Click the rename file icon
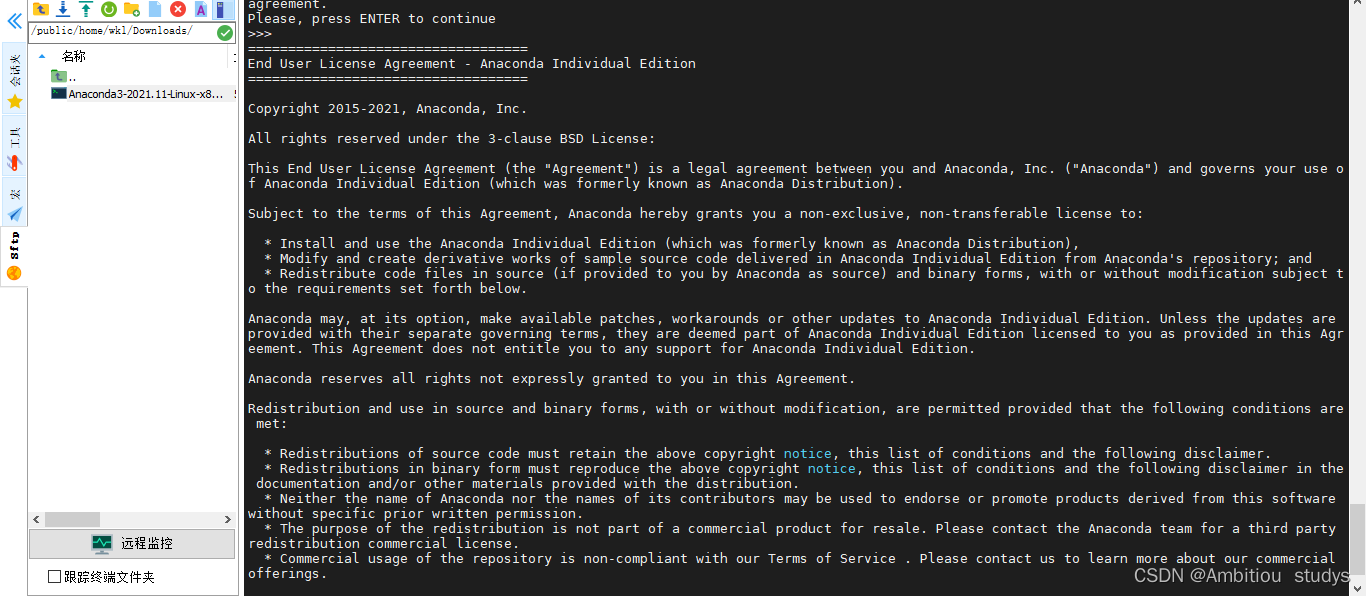Viewport: 1366px width, 596px height. [x=201, y=9]
